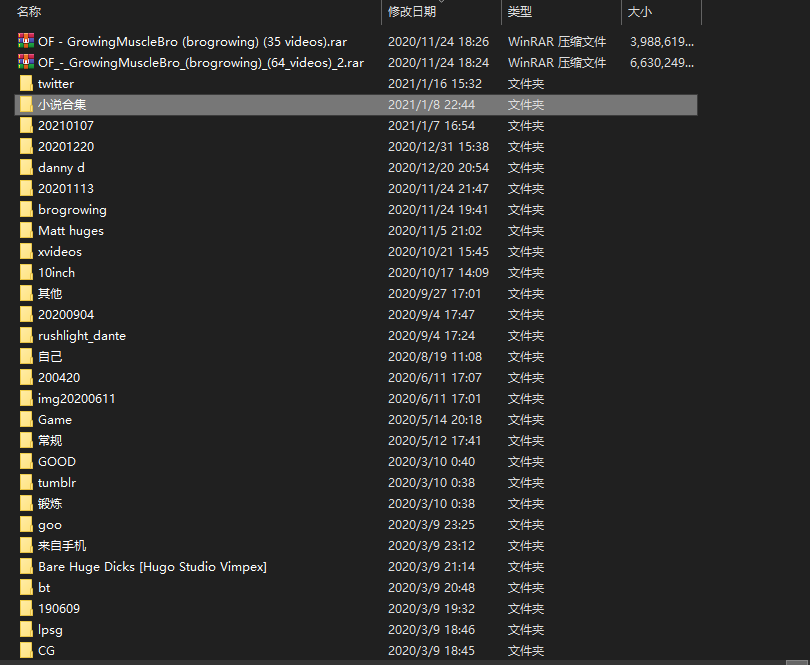Image resolution: width=810 pixels, height=665 pixels.
Task: Click the 其他 folder icon
Action: (x=26, y=293)
